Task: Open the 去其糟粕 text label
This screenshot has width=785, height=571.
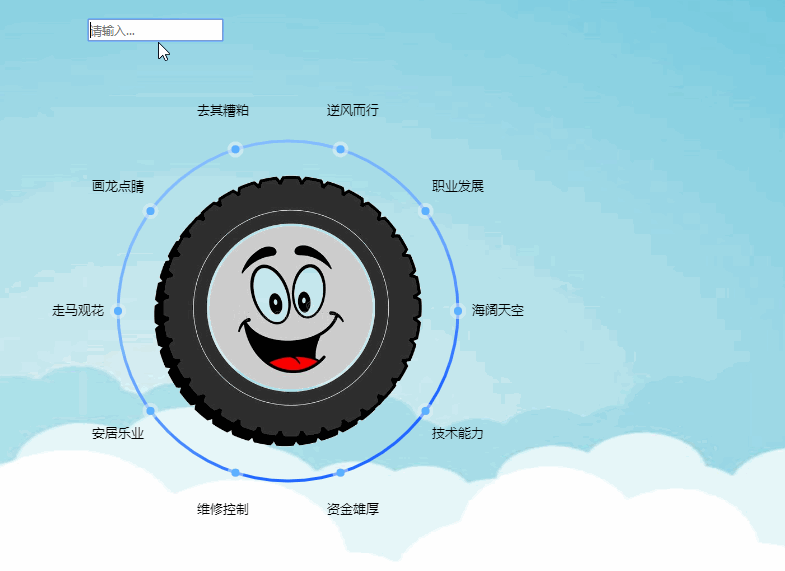Action: (x=222, y=110)
